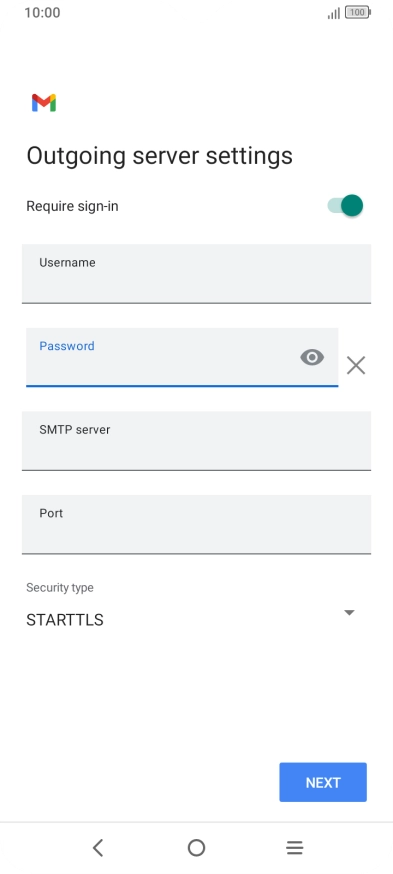393x874 pixels.
Task: Go back using the navigation back arrow
Action: tap(98, 848)
